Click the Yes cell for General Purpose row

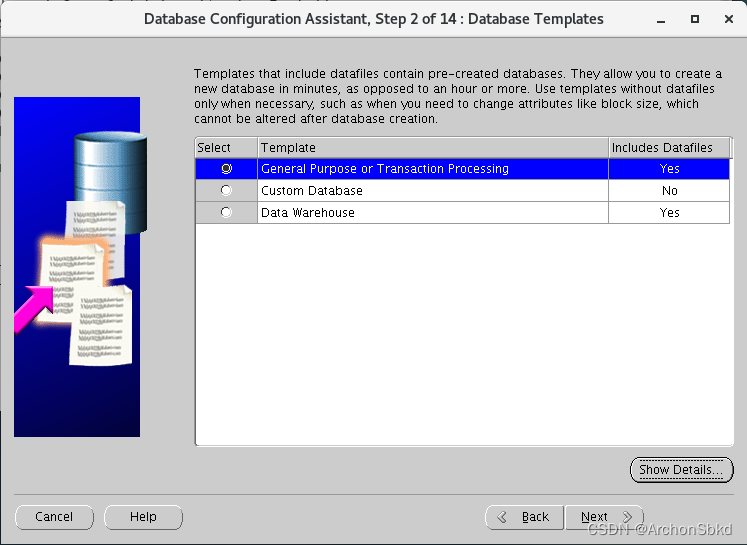(669, 169)
